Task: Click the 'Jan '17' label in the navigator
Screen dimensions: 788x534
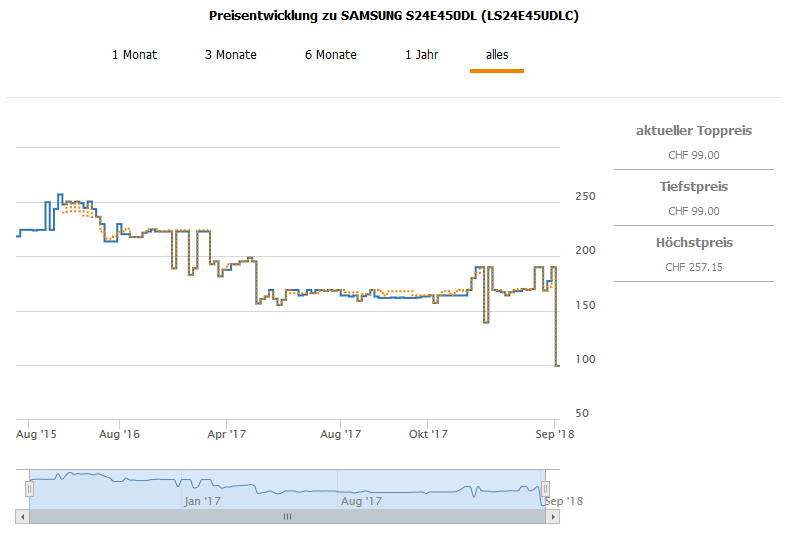Action: [x=202, y=501]
